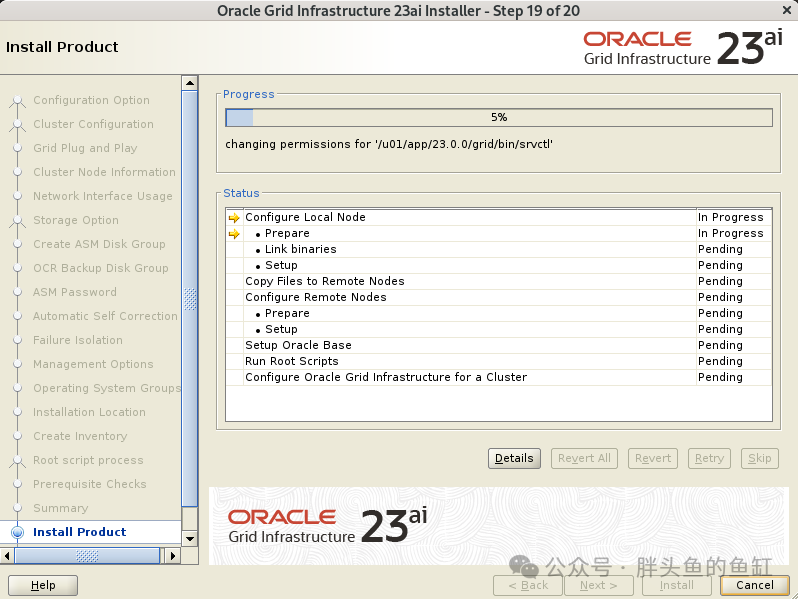Click the Copy Files to Remote Nodes row
This screenshot has height=599, width=798.
(x=499, y=281)
